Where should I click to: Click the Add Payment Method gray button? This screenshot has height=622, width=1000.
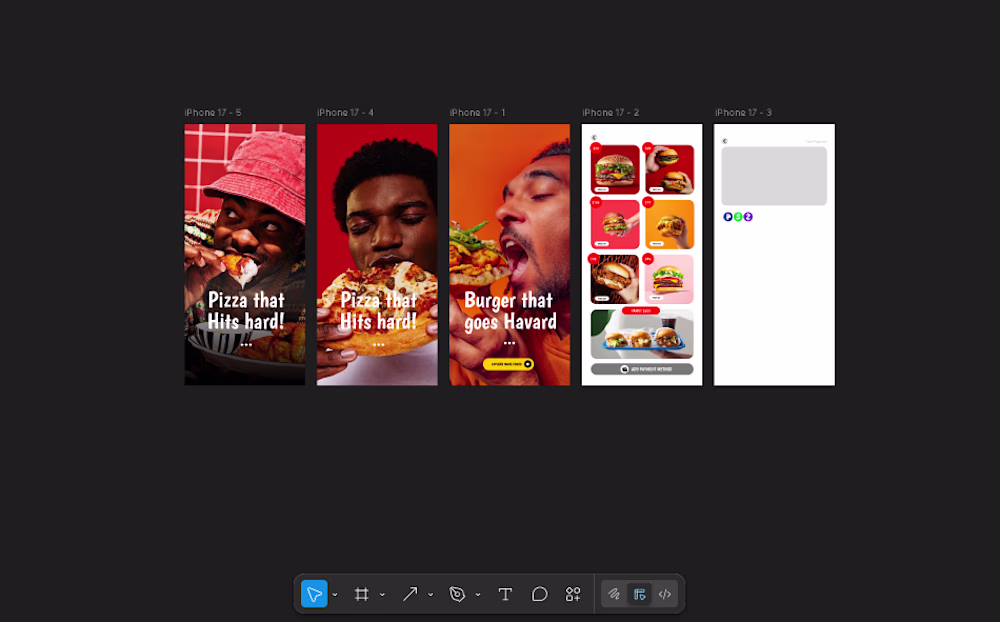point(642,369)
